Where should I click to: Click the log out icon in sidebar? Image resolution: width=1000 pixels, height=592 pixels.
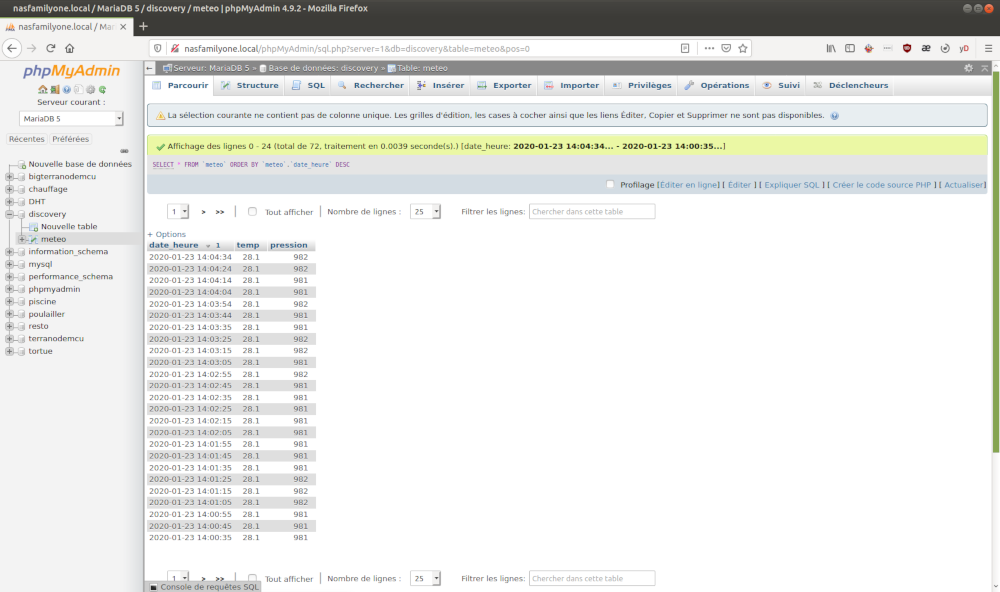(55, 90)
